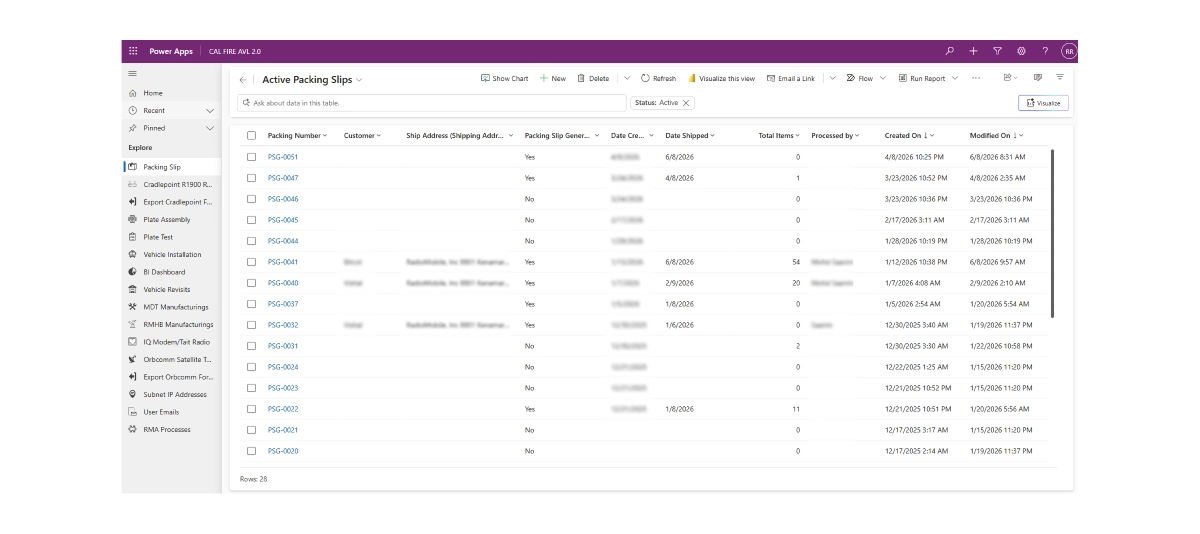Open the PSG-0032 record link
Image resolution: width=1200 pixels, height=534 pixels.
[x=283, y=325]
